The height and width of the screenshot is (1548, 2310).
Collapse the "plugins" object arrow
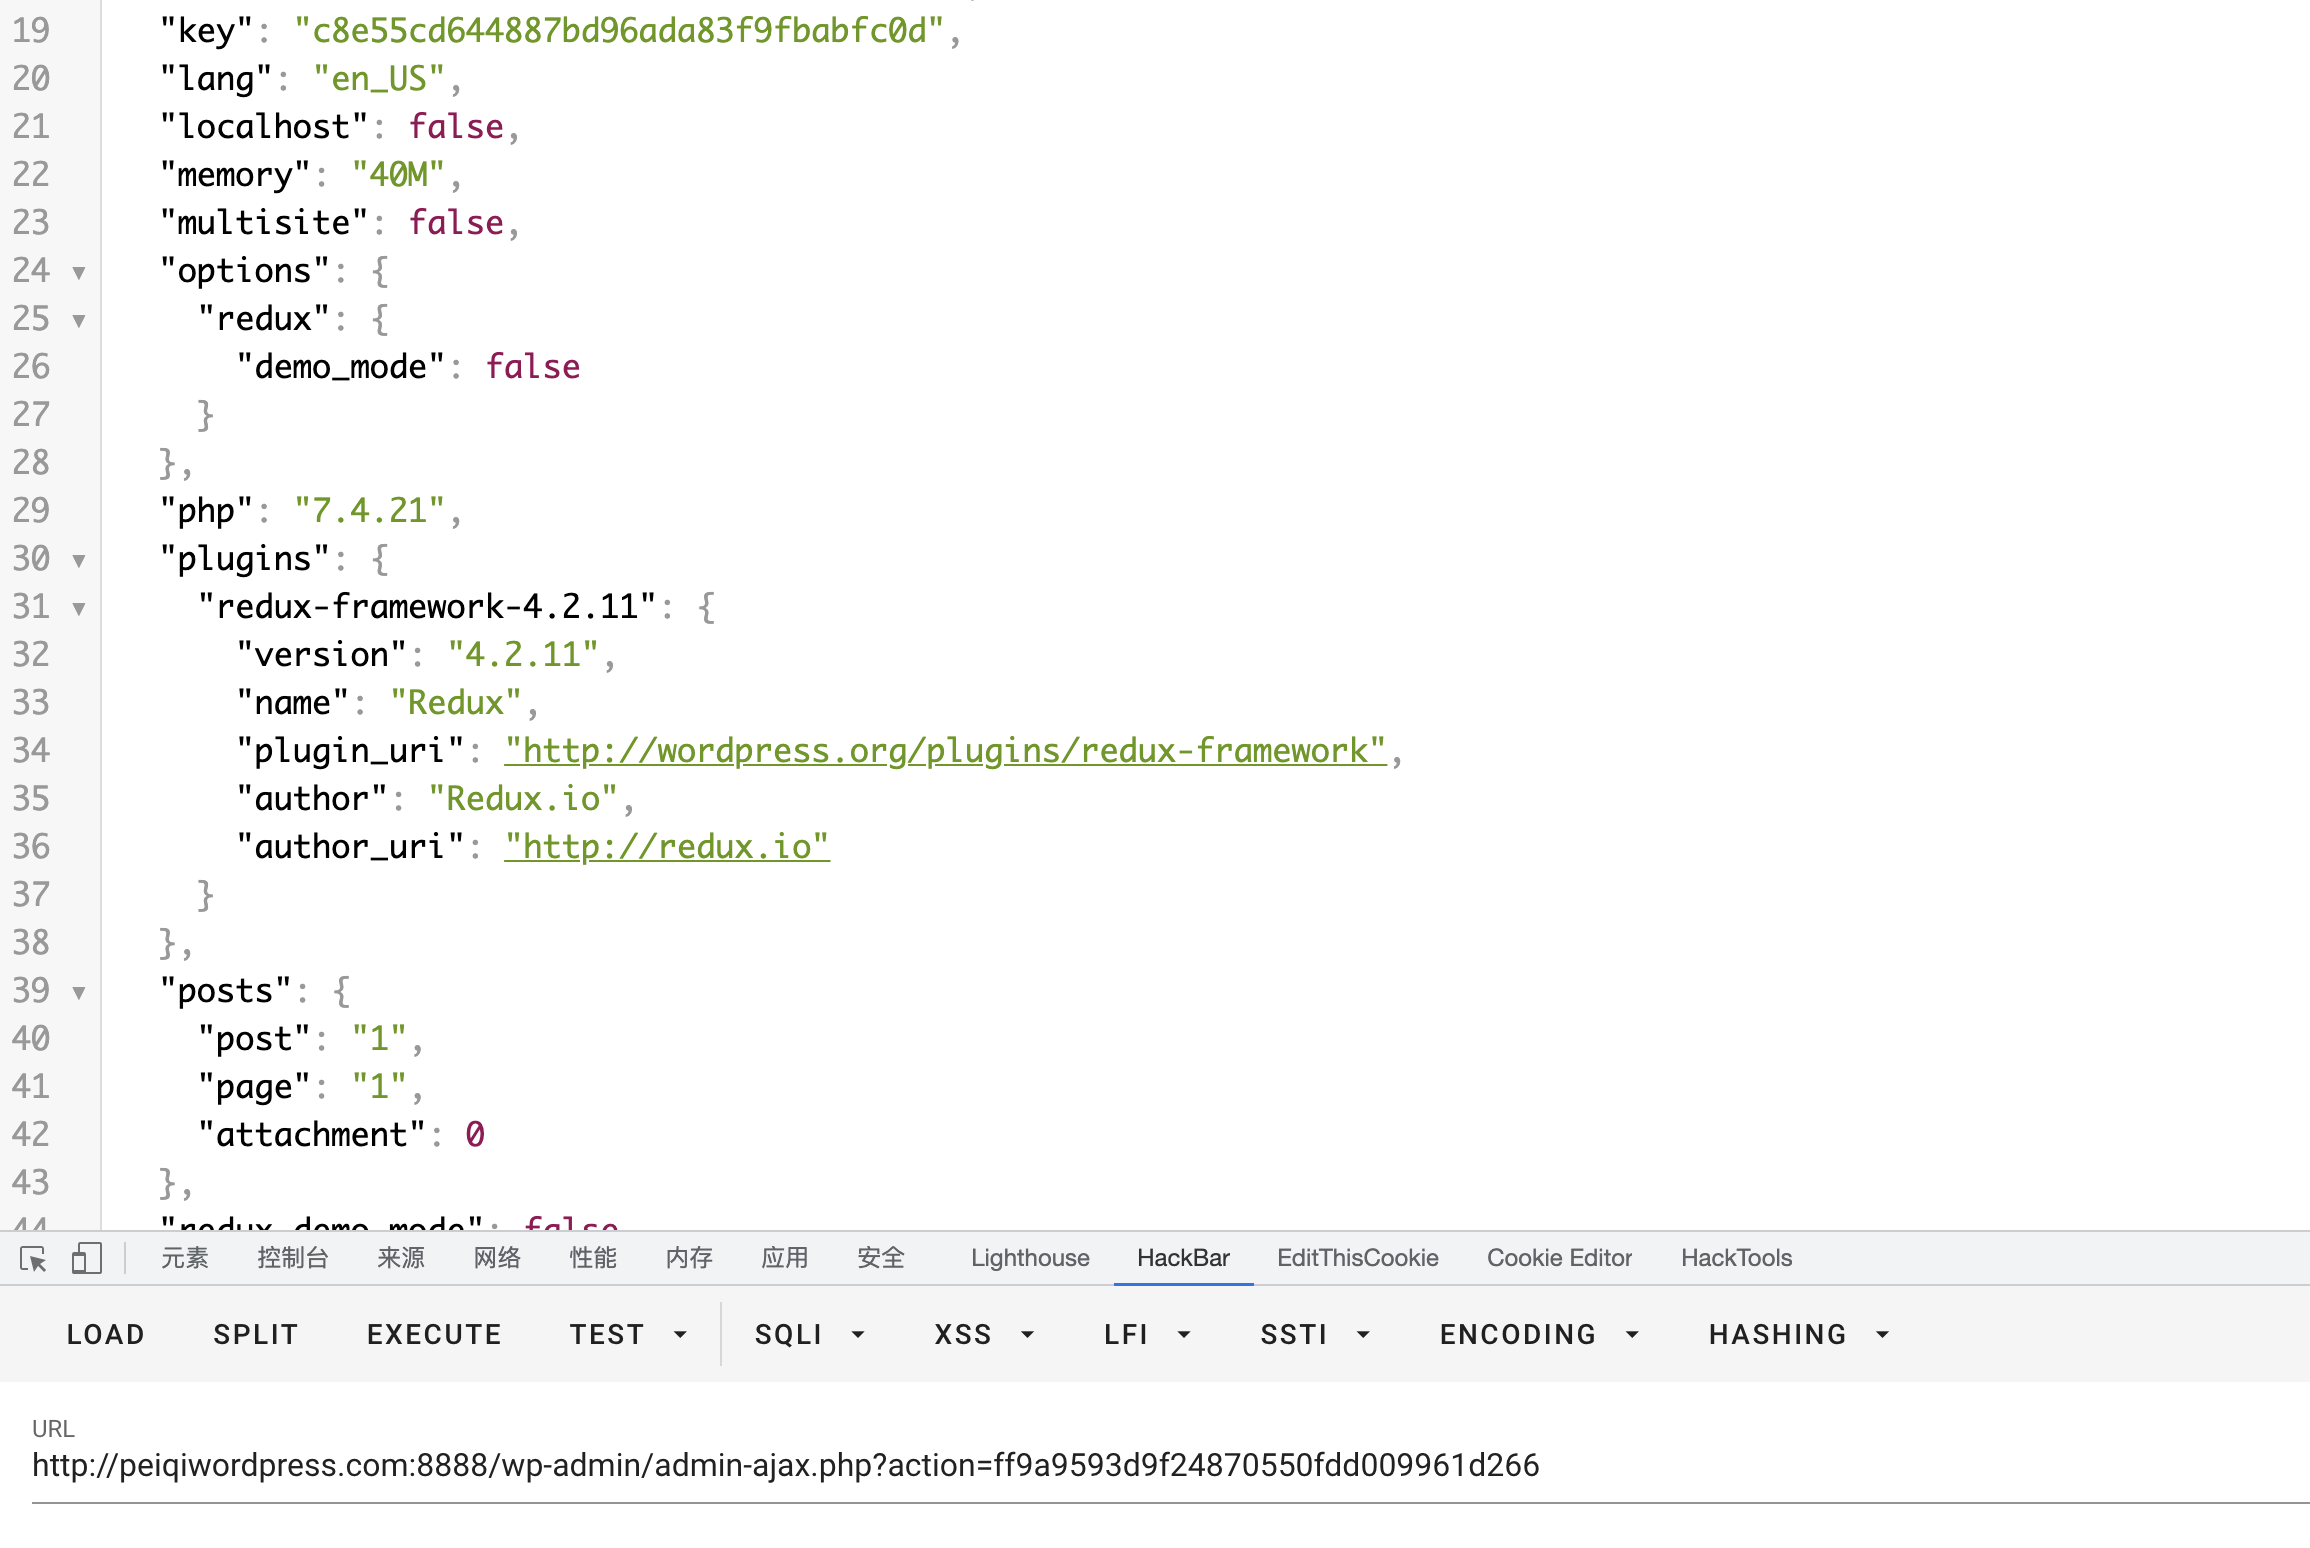point(79,560)
